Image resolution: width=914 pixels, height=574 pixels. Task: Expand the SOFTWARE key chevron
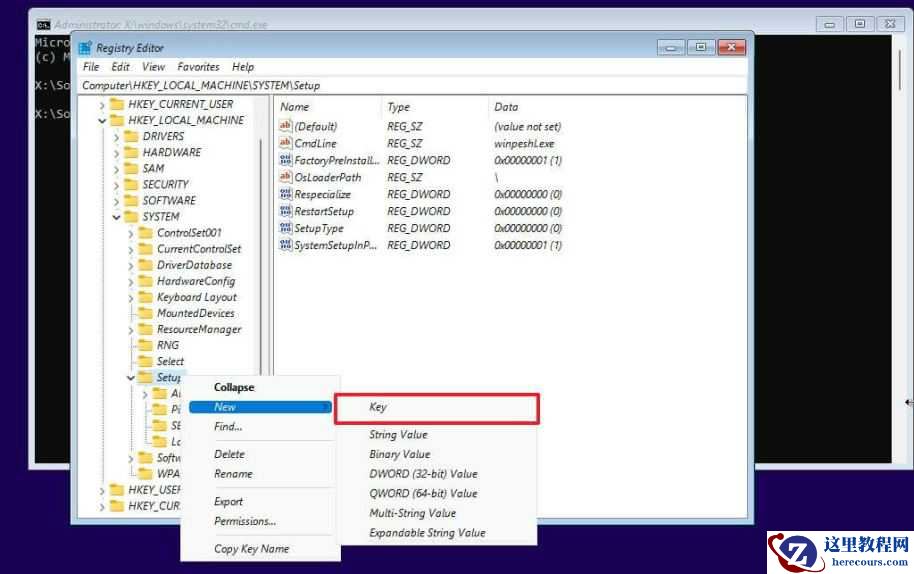116,202
